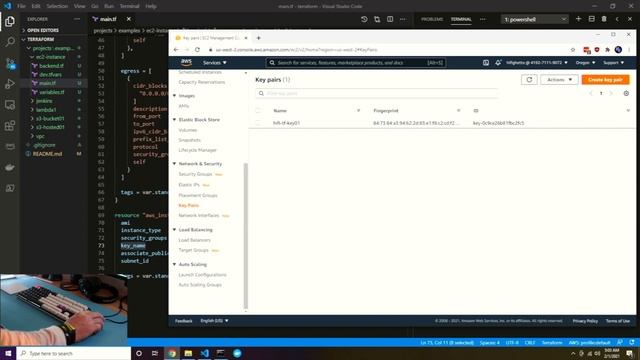Screen dimensions: 640x360
Task: Open the VS Code Explorer view icon
Action: 10,21
